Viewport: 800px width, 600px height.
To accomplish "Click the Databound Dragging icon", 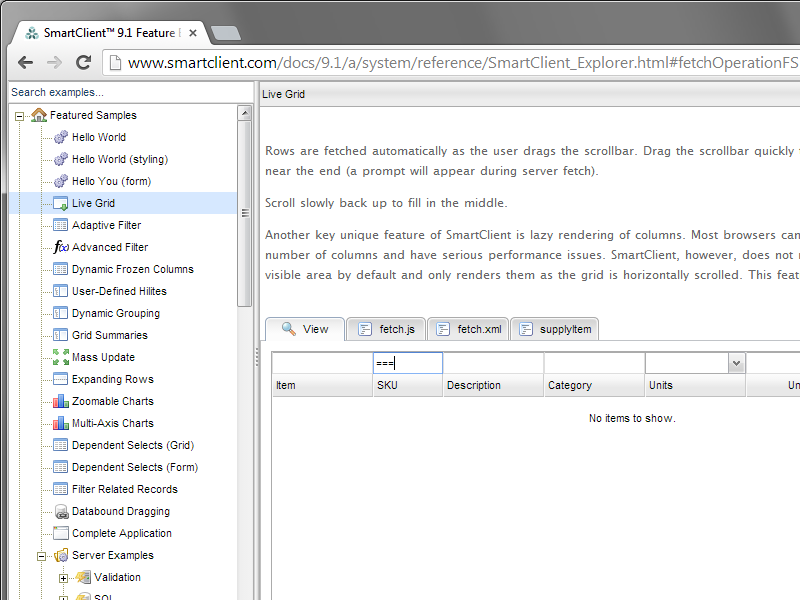I will 60,511.
